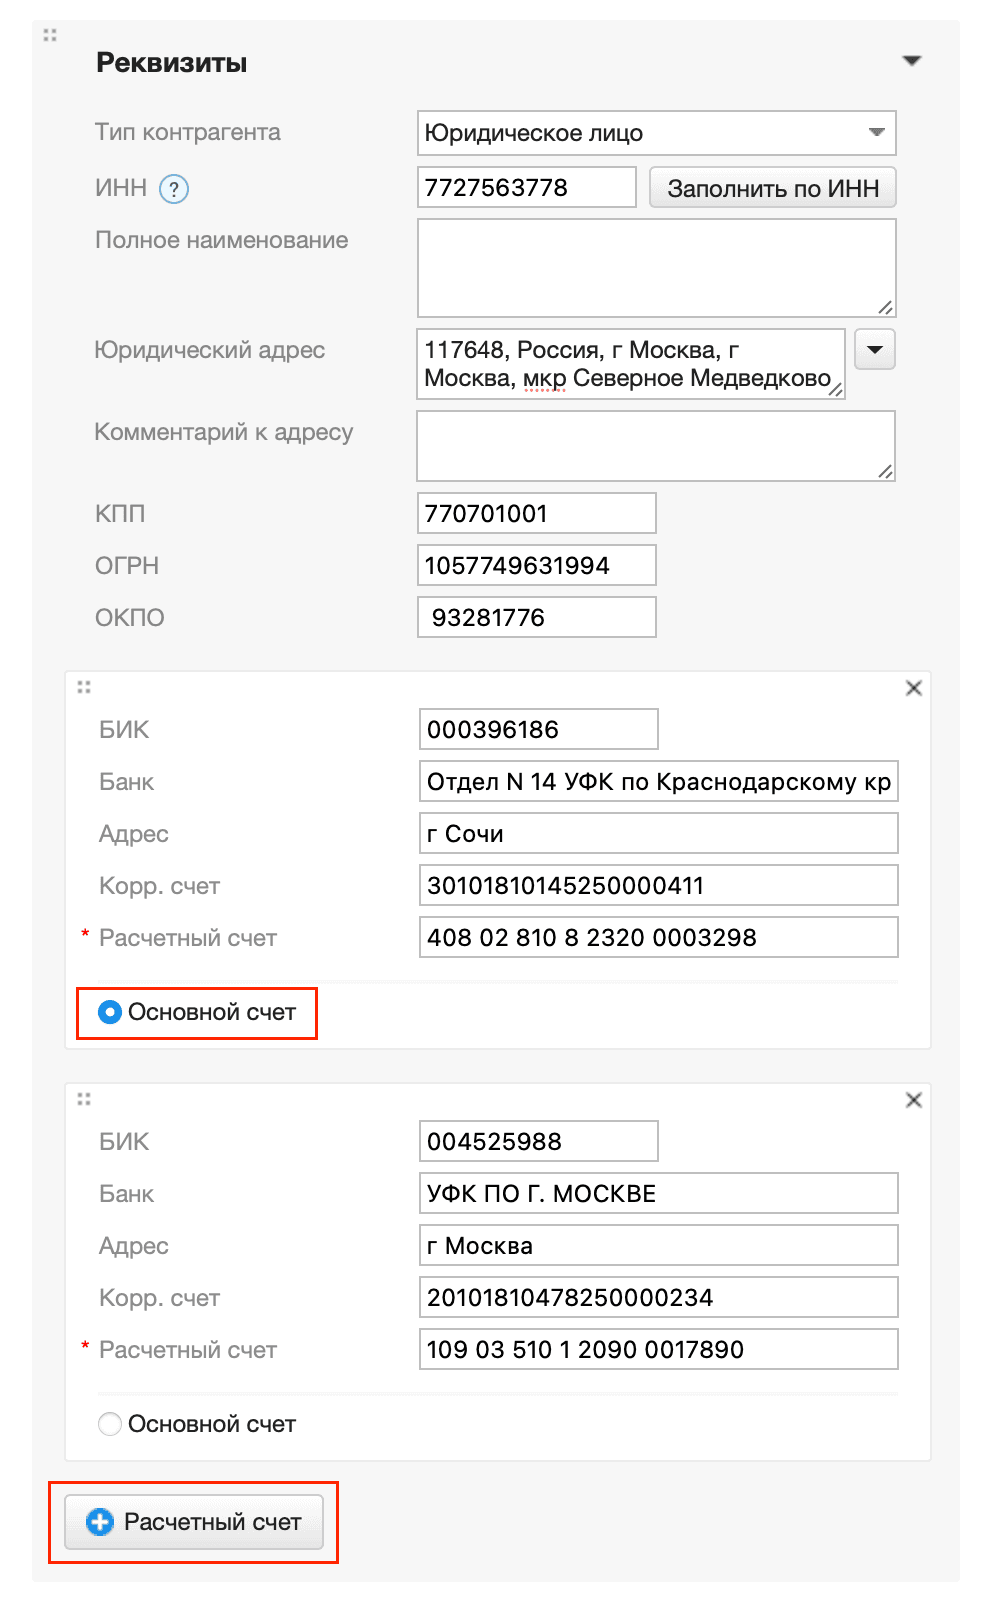The image size is (986, 1598).
Task: Remove the УФК ПО Г. МОСКВЕ account block
Action: coord(913,1100)
